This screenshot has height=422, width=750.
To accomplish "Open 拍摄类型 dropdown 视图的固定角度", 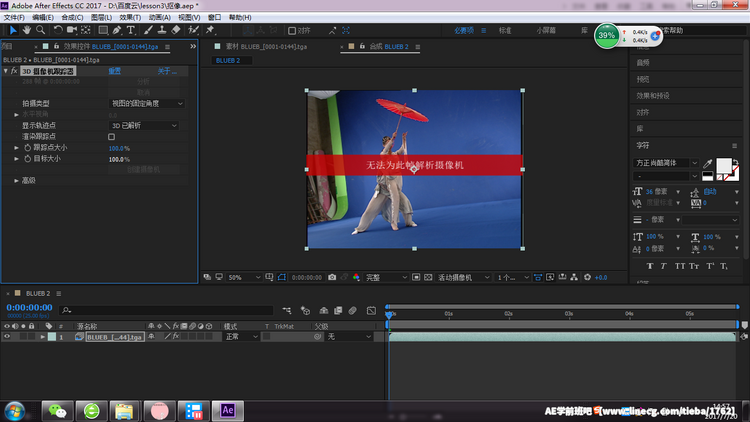I will (x=147, y=103).
